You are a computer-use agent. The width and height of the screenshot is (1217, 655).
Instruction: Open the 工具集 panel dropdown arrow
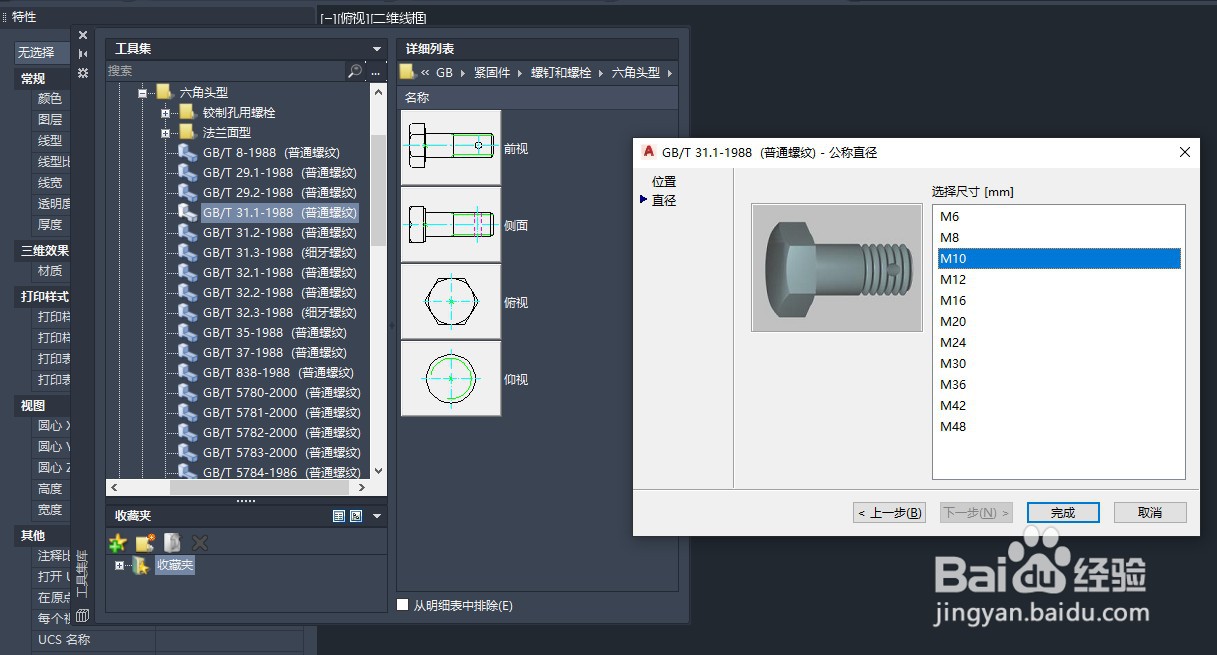[x=377, y=49]
